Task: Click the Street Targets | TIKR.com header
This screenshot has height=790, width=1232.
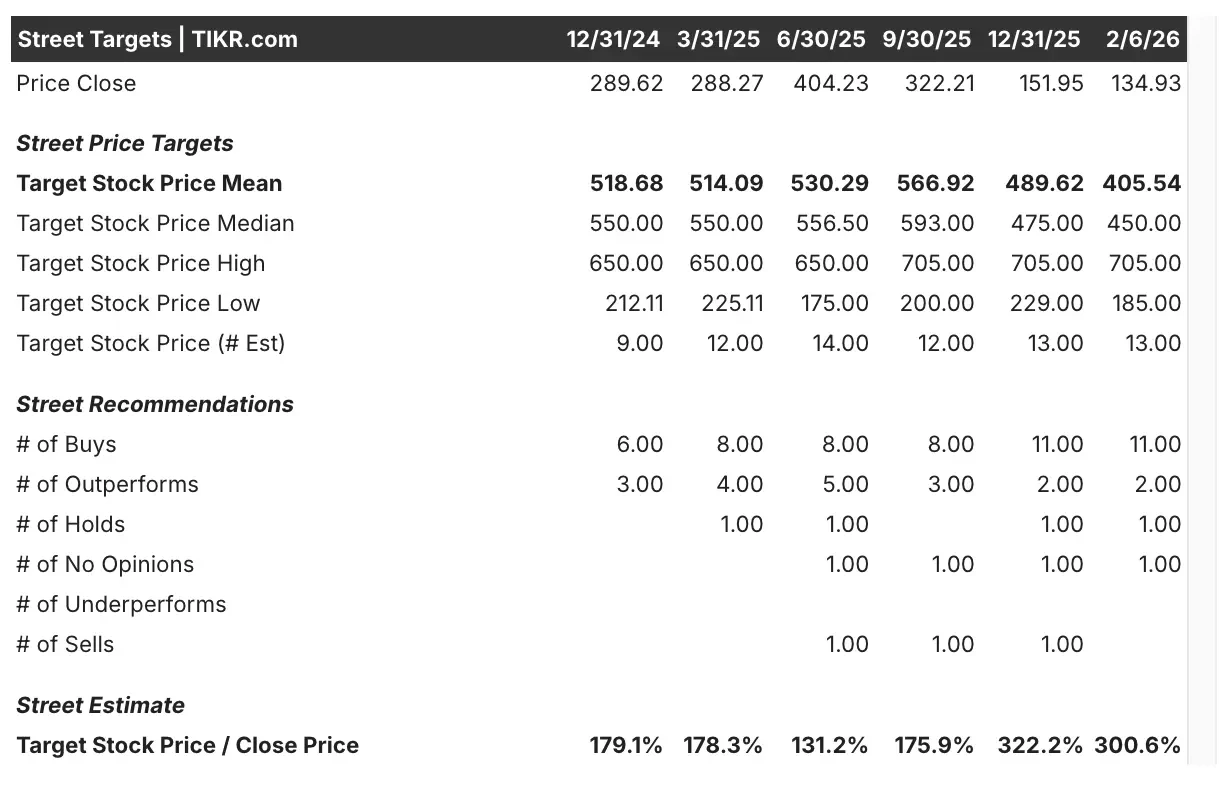Action: [158, 40]
